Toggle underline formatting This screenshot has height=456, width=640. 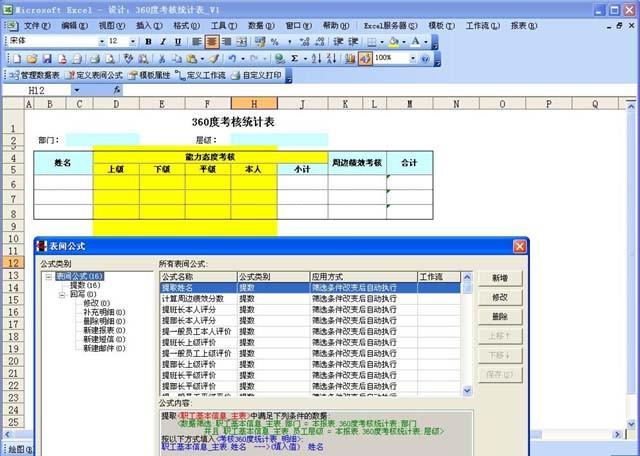(x=178, y=42)
